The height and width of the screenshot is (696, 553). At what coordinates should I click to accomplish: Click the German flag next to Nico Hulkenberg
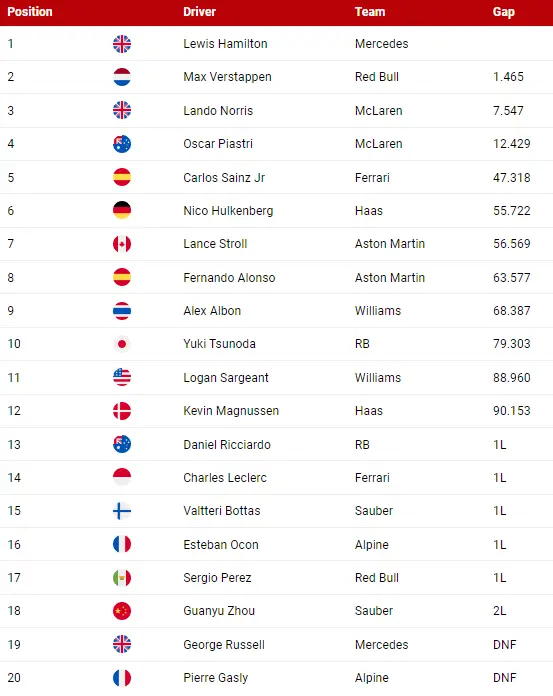122,210
